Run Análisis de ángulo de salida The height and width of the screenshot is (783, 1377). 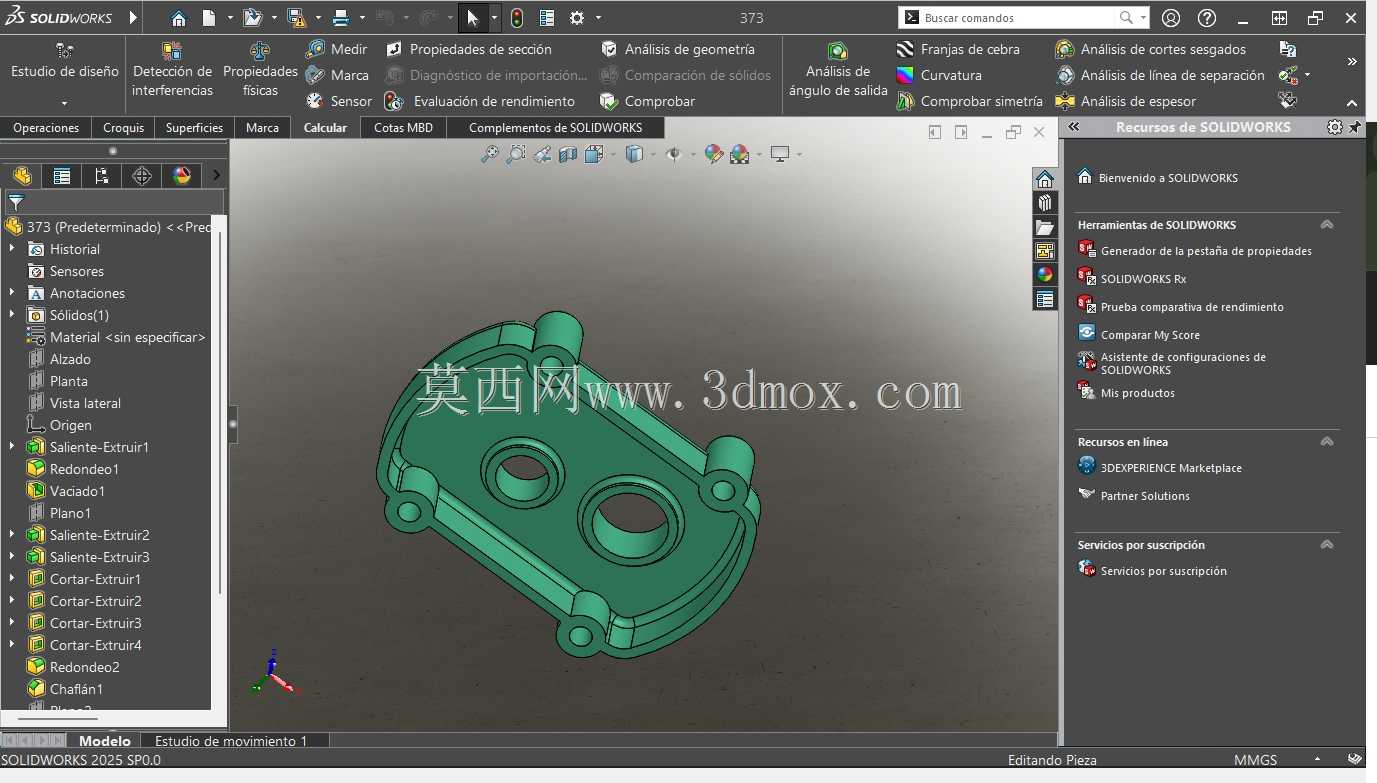coord(838,69)
